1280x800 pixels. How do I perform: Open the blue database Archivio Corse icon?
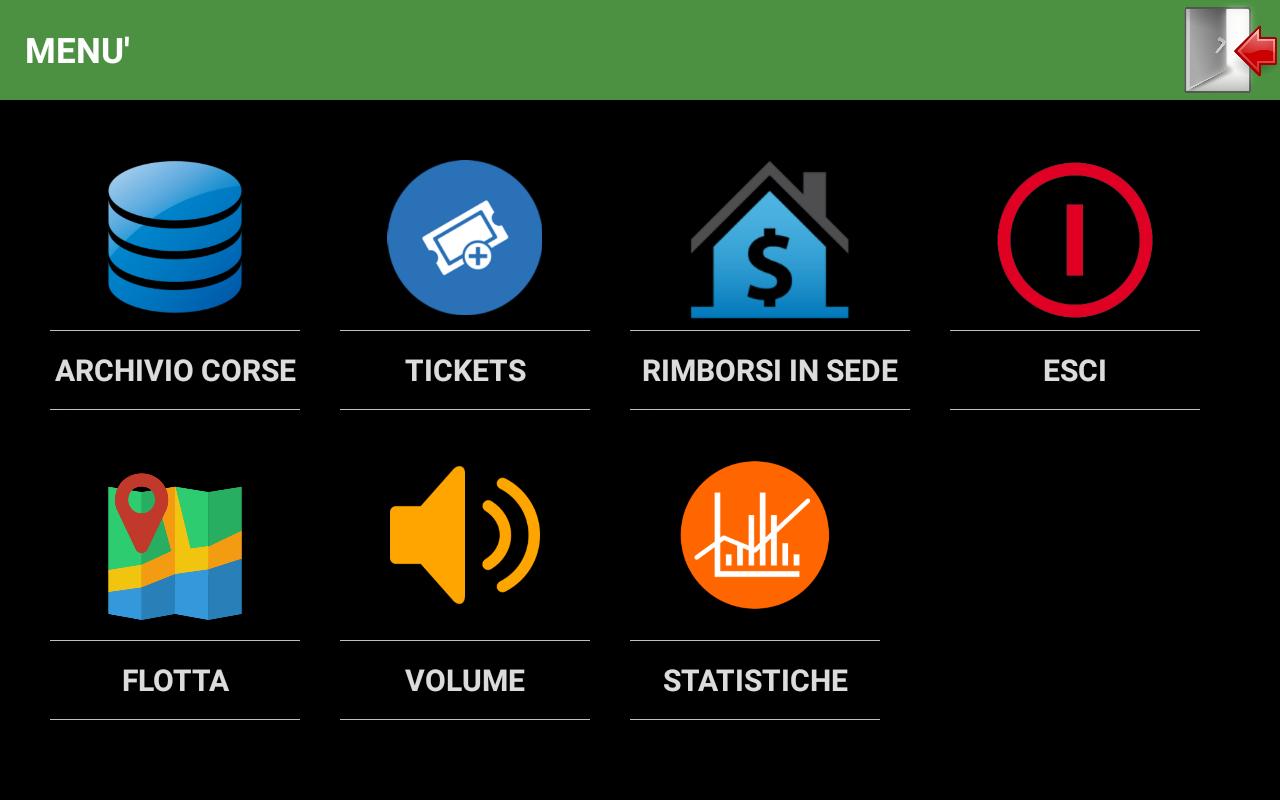coord(175,237)
